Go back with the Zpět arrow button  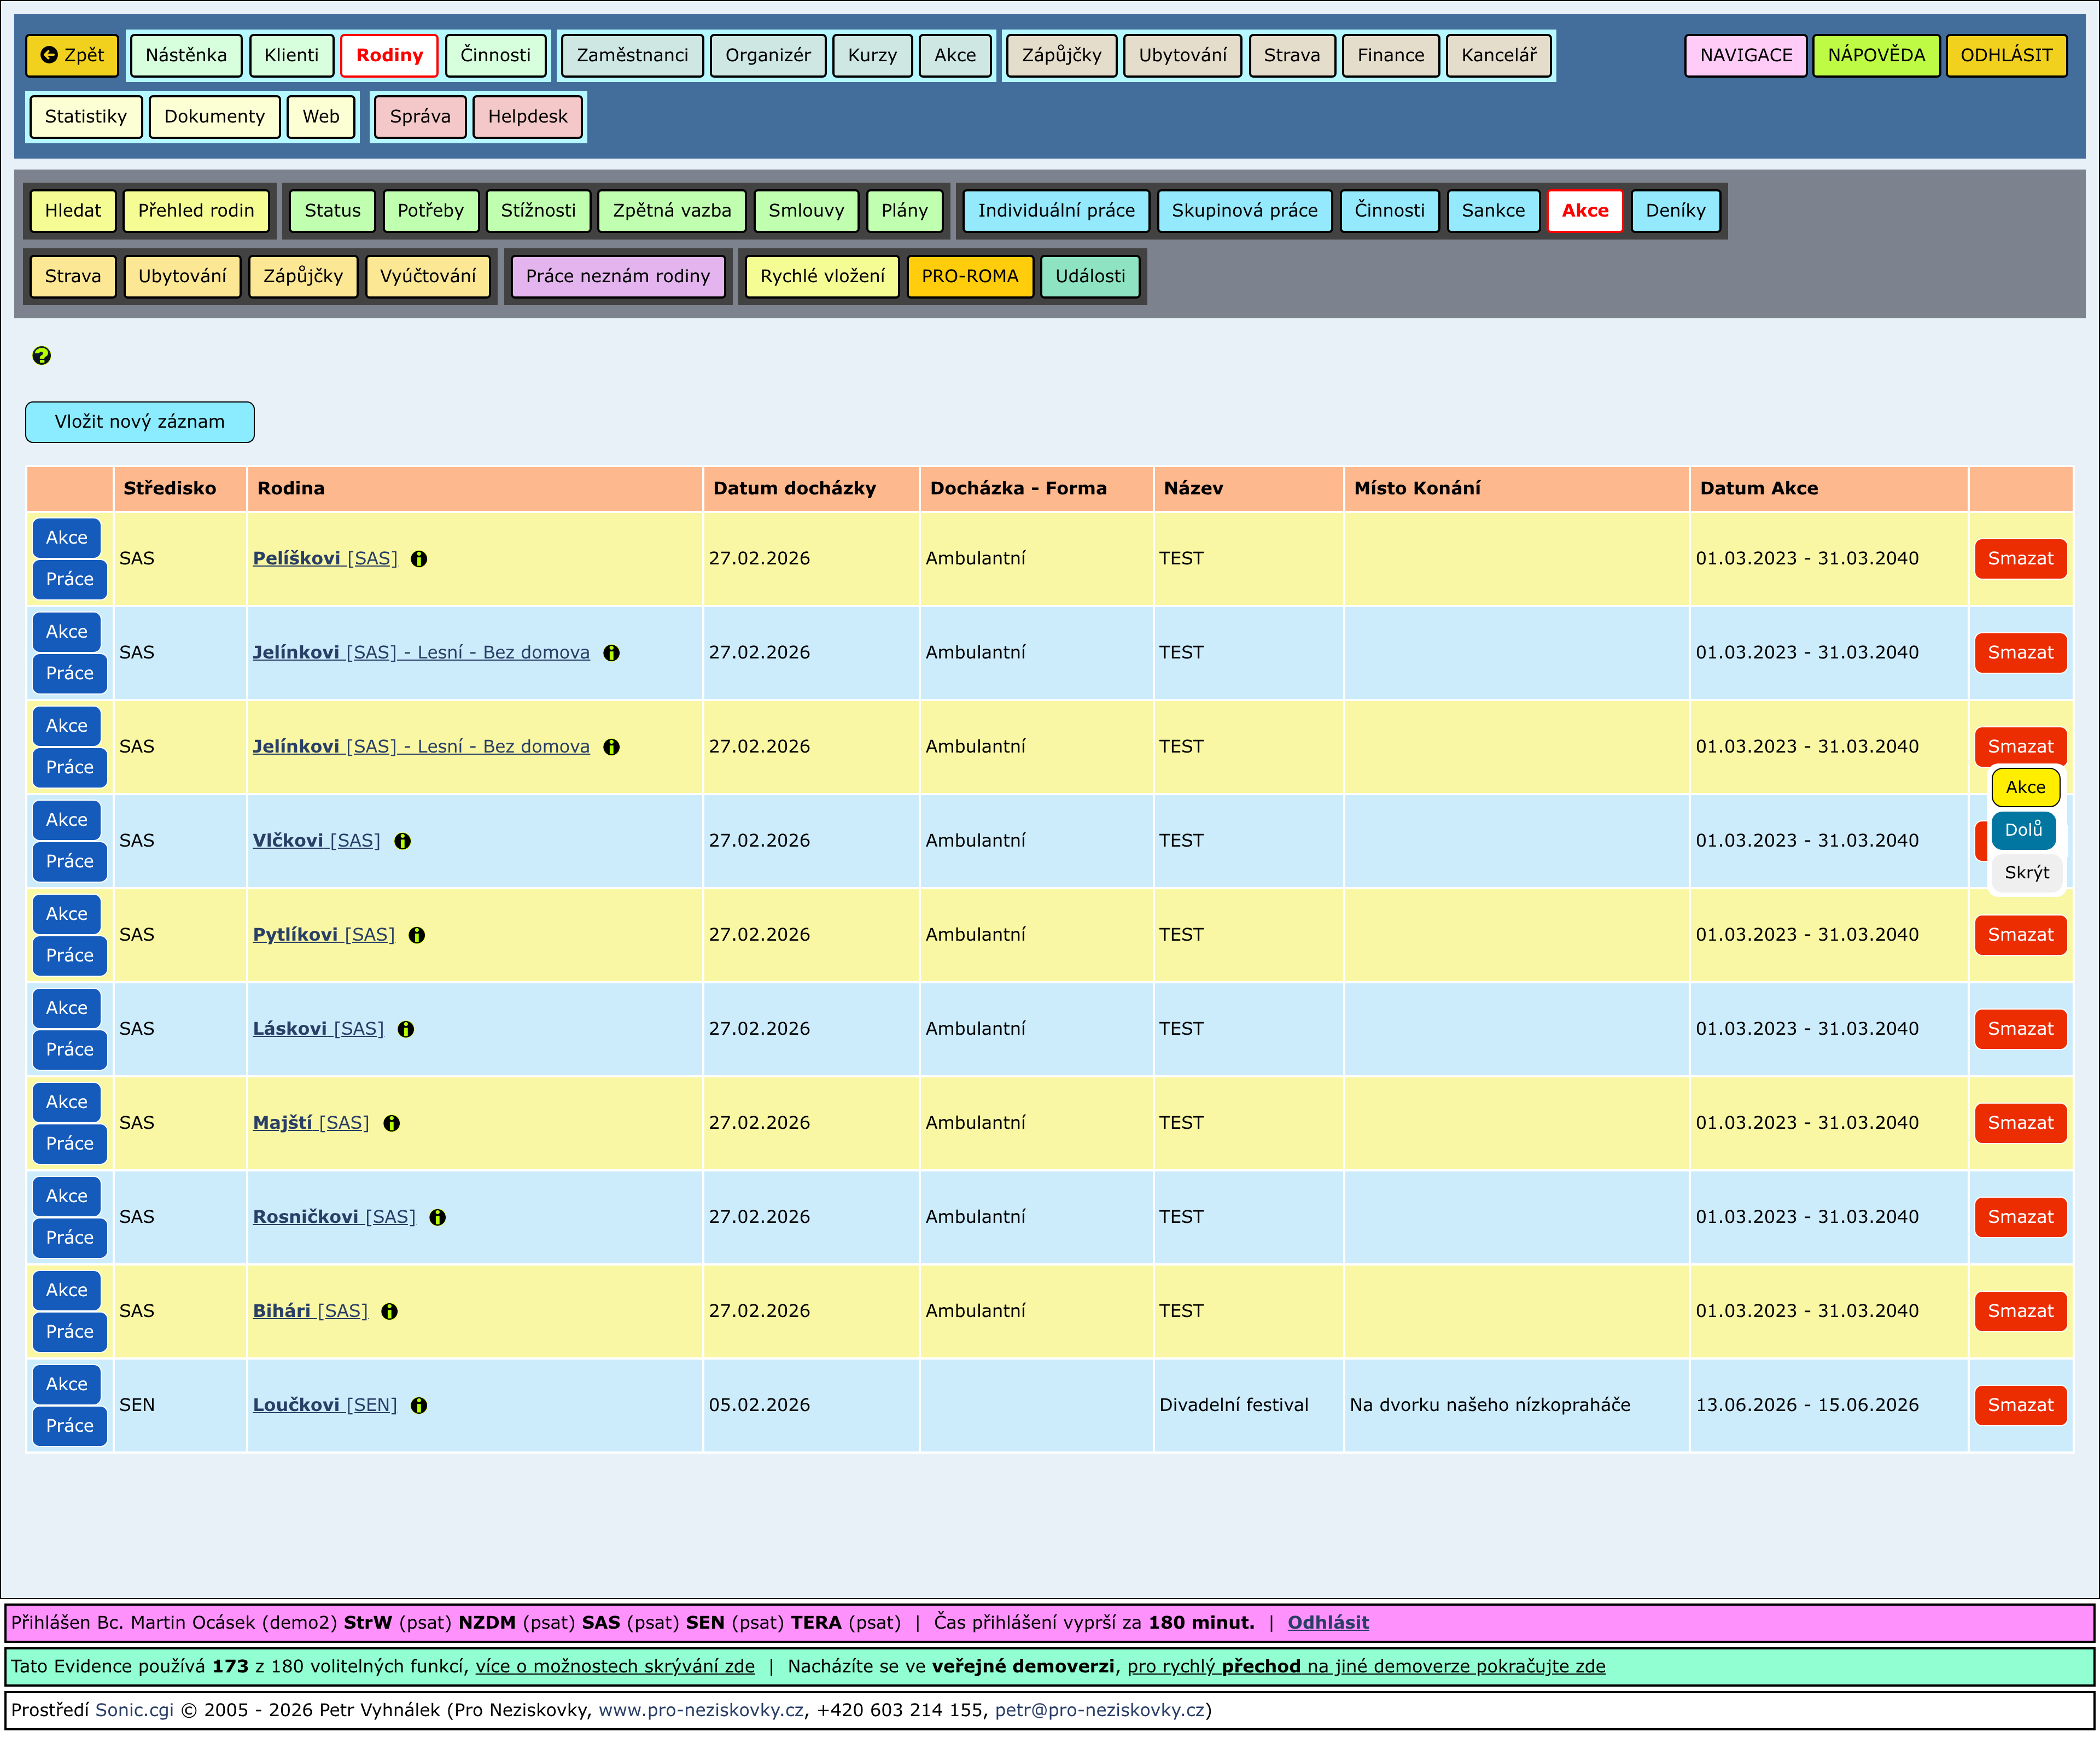coord(72,55)
